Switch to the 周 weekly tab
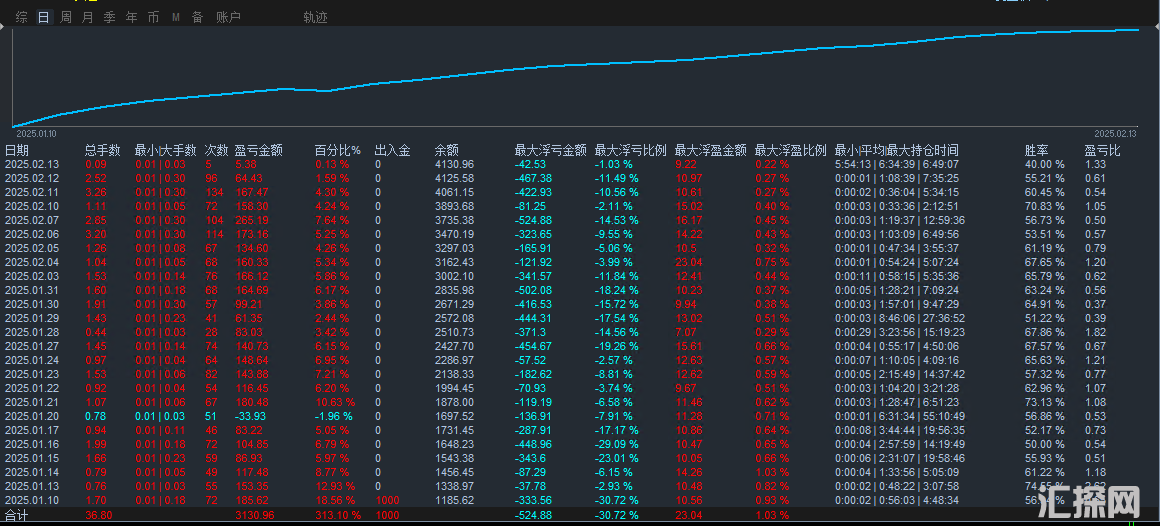 [66, 17]
